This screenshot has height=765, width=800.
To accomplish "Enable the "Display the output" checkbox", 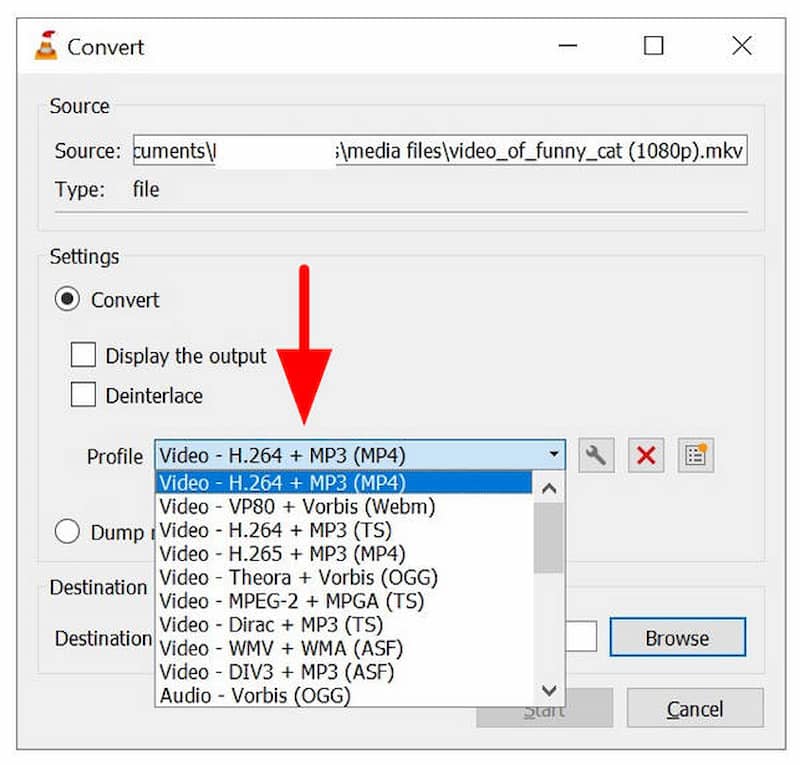I will coord(84,356).
